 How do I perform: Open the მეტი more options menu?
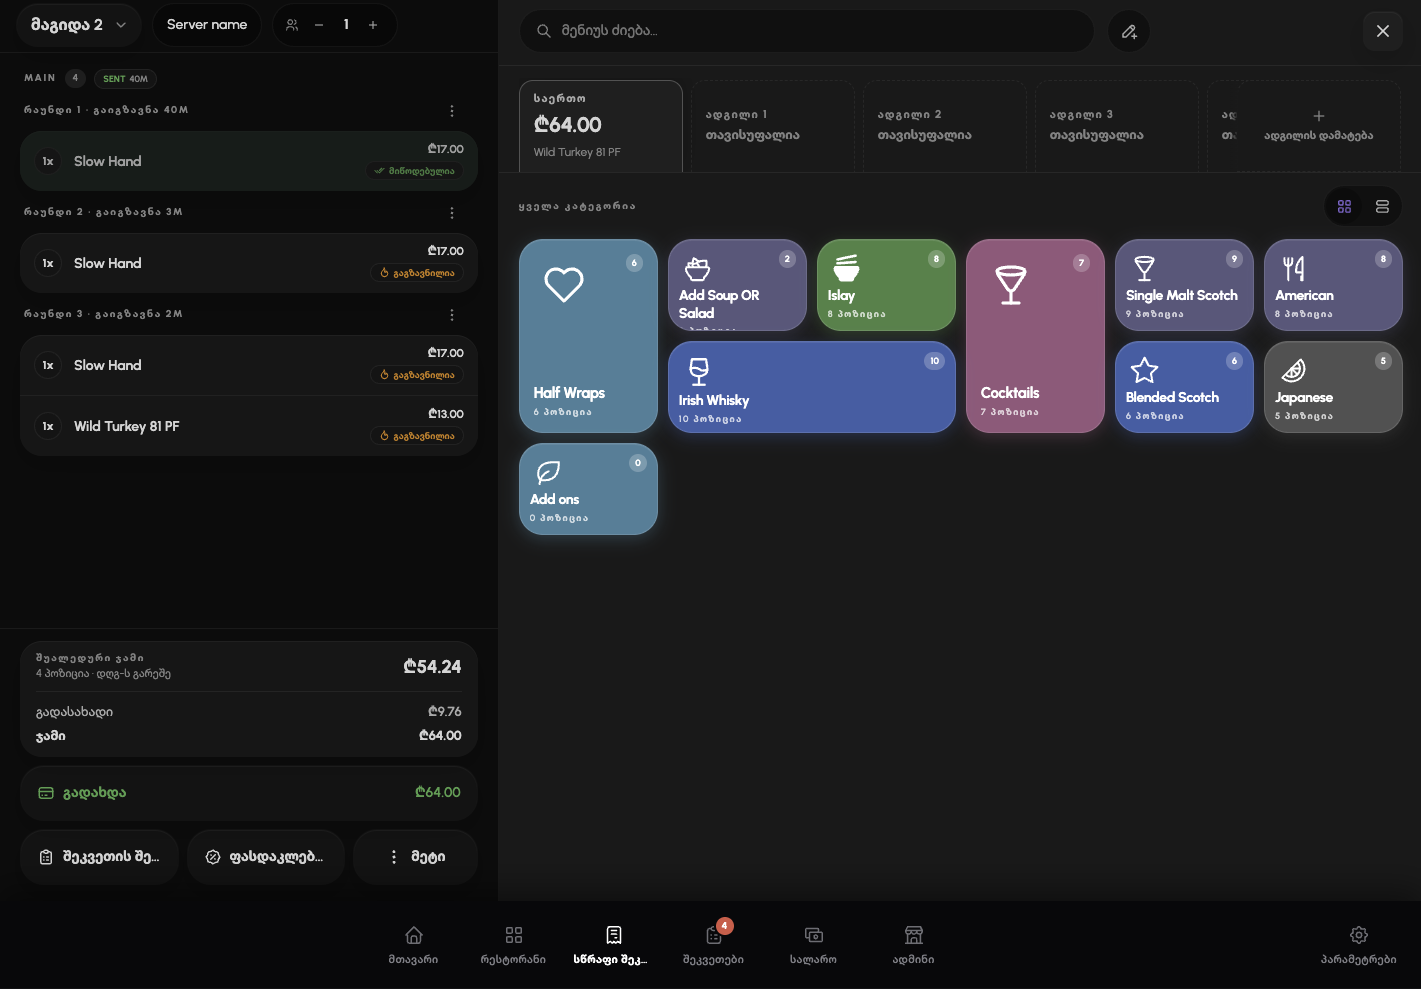[x=415, y=857]
